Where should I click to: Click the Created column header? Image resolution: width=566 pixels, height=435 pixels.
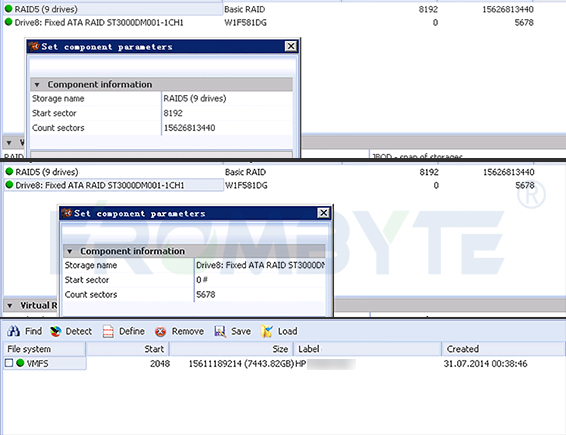click(x=502, y=349)
